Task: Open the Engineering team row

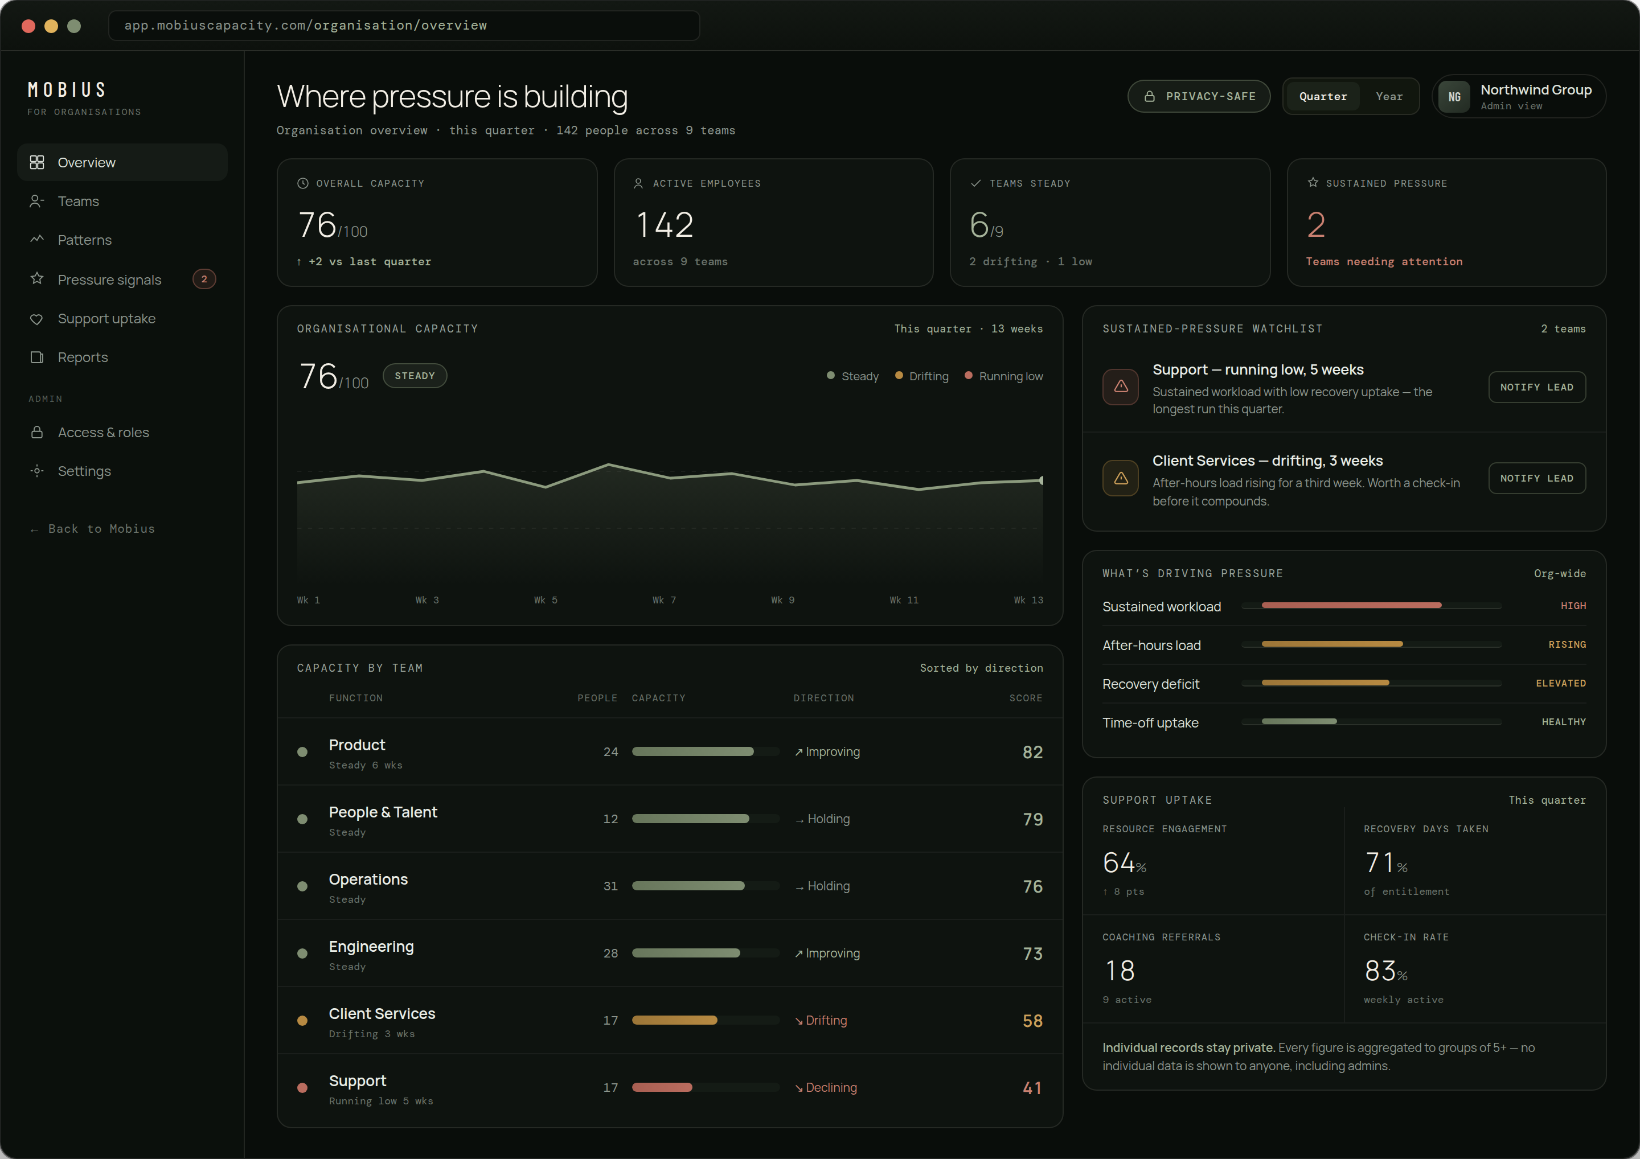Action: pyautogui.click(x=670, y=954)
